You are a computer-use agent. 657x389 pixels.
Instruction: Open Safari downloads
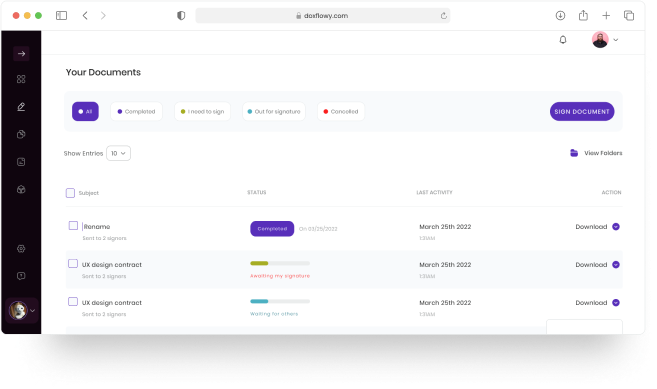click(560, 16)
